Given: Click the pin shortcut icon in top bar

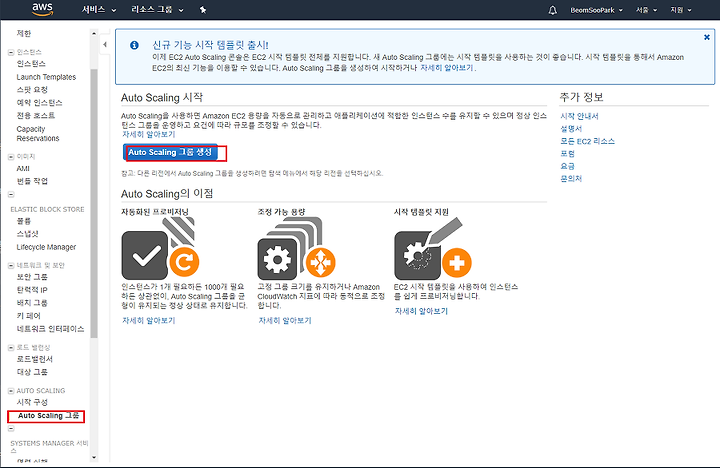Looking at the screenshot, I should click(x=202, y=10).
